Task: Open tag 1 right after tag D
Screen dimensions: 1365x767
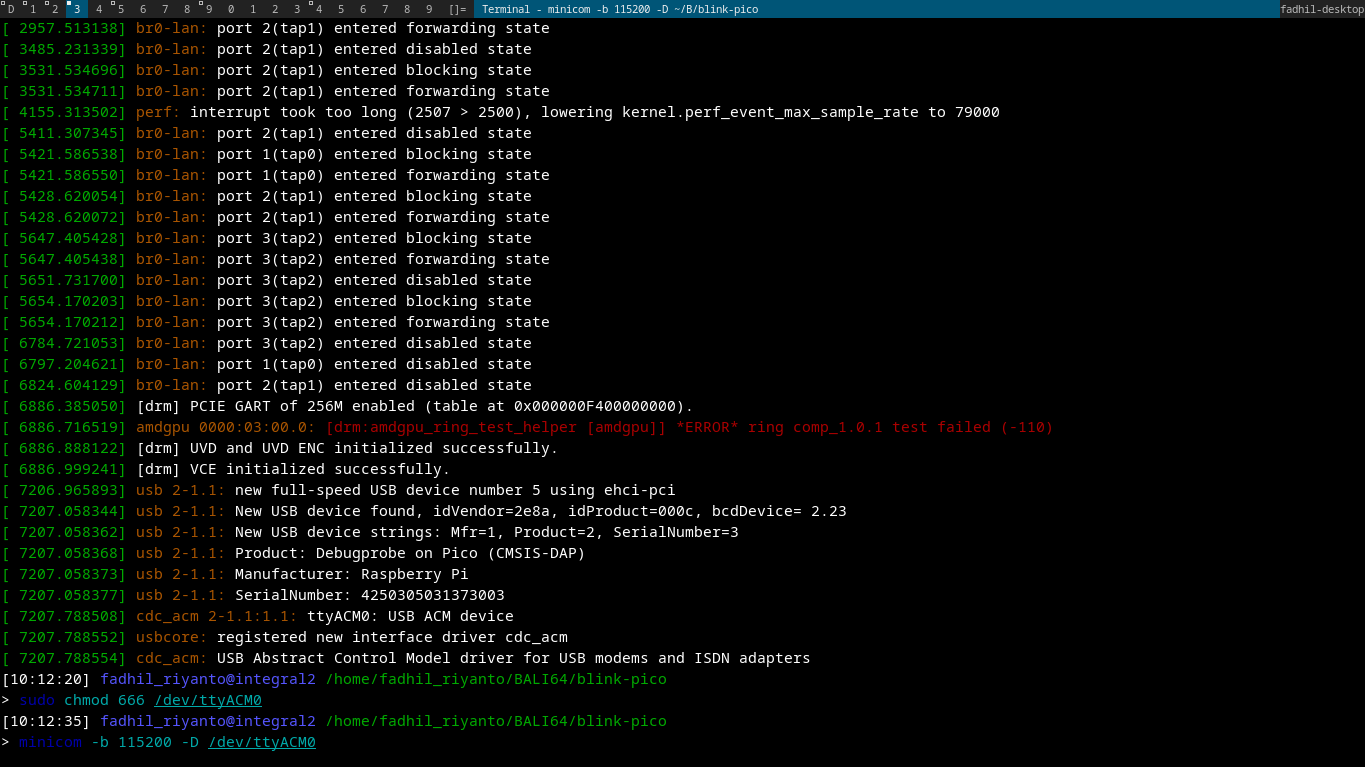Action: pos(33,9)
